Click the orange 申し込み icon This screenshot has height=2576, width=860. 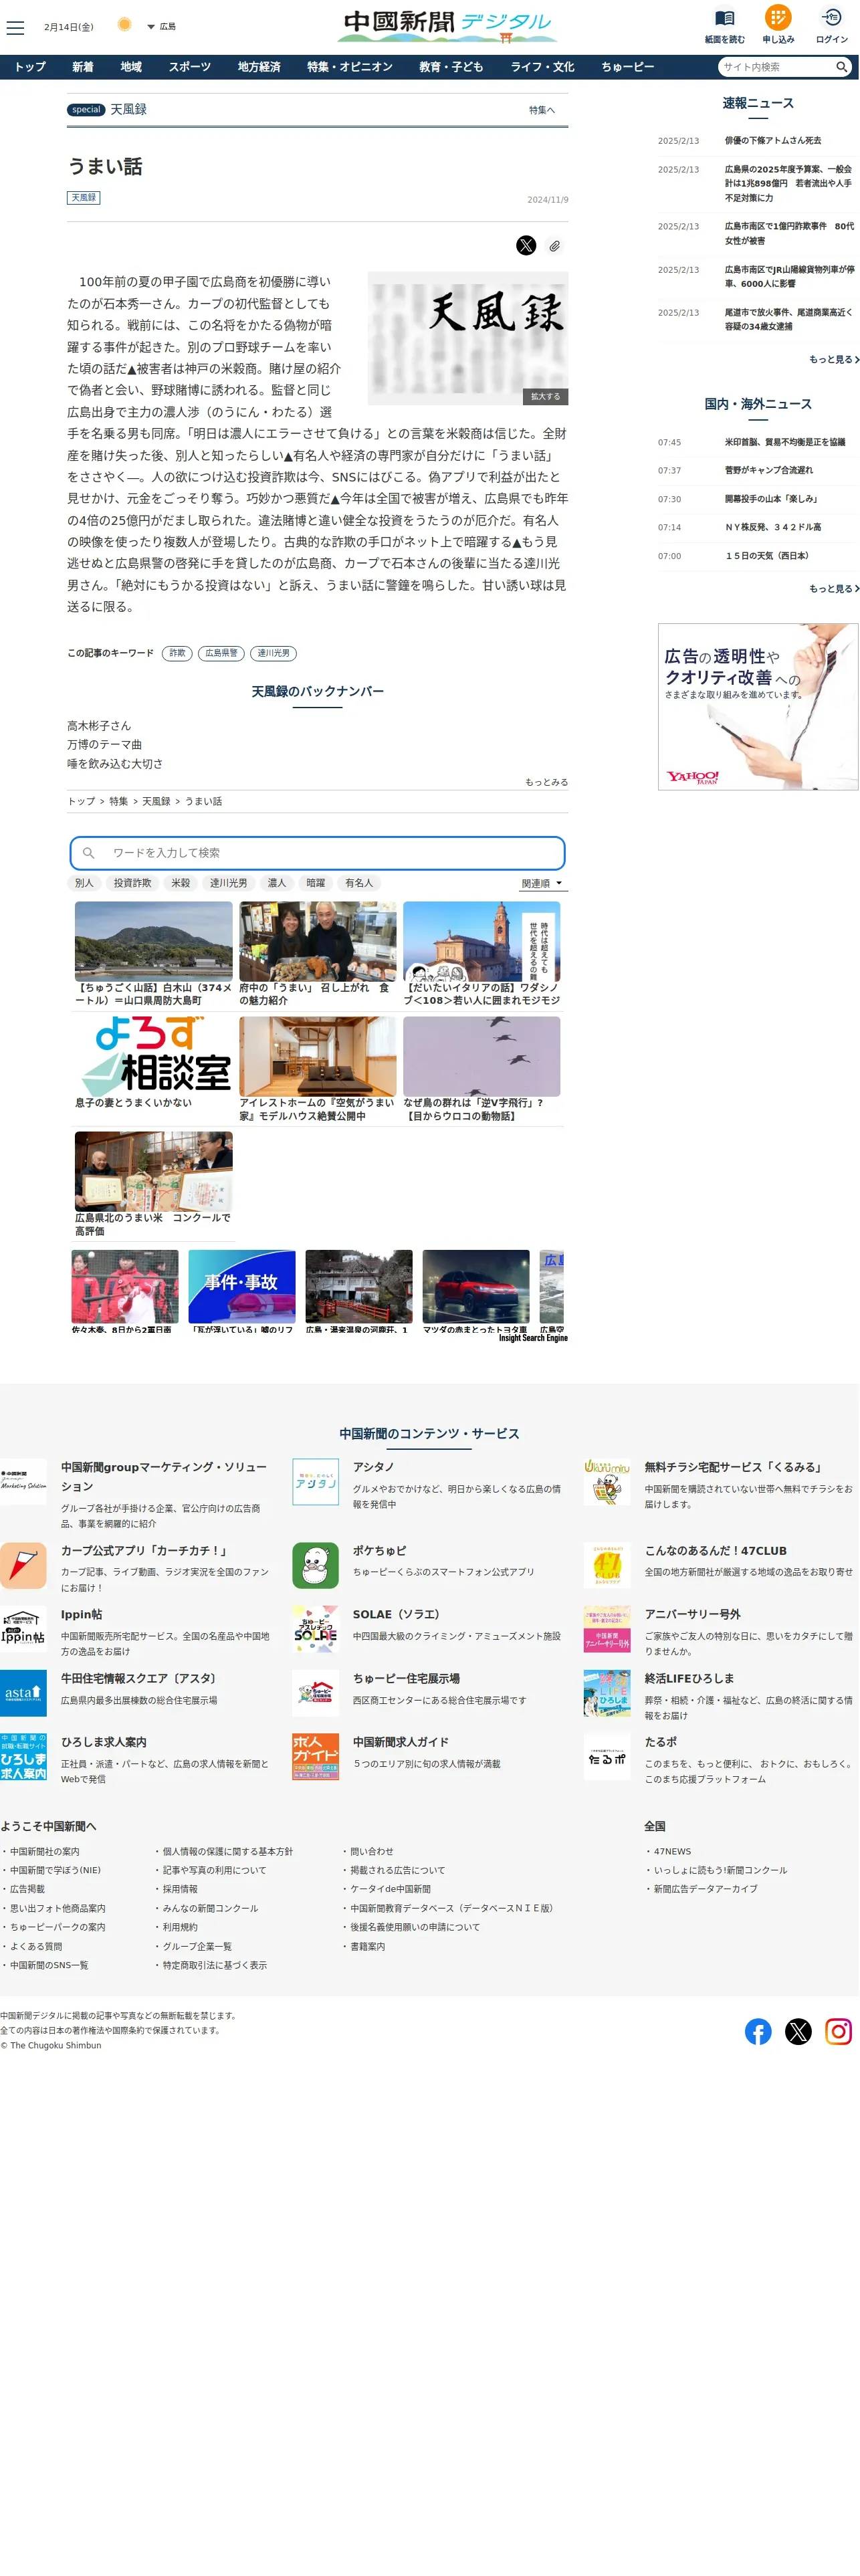point(778,17)
